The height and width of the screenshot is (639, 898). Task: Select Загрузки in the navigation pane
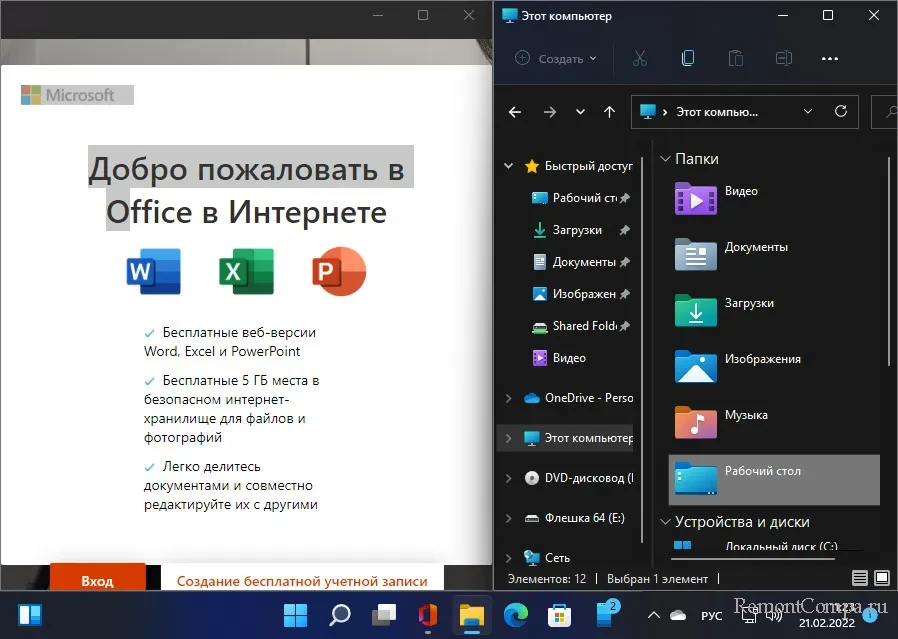tap(577, 230)
